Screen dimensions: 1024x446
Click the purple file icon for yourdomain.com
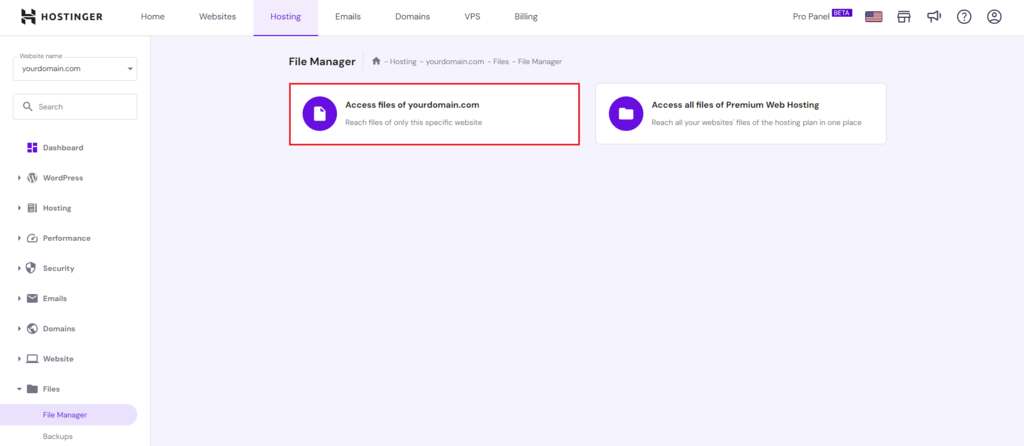coord(319,114)
